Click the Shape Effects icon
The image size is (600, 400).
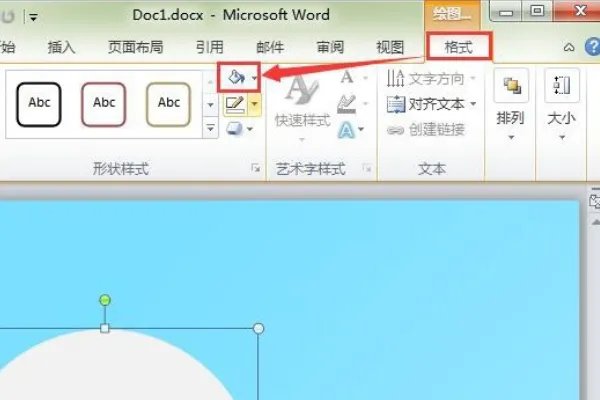[x=234, y=129]
